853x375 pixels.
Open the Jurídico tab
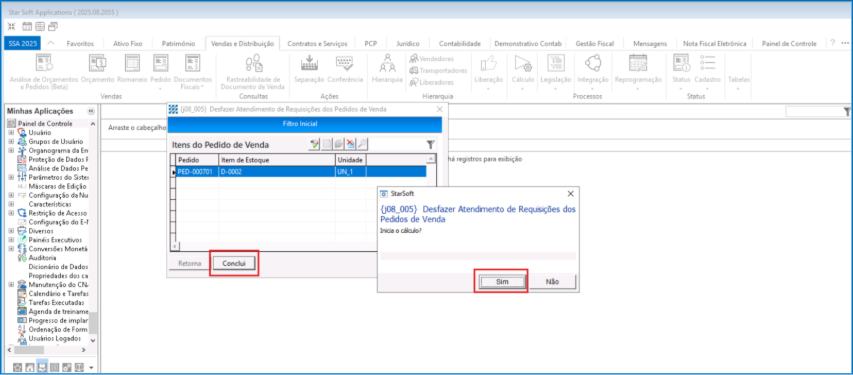point(408,44)
